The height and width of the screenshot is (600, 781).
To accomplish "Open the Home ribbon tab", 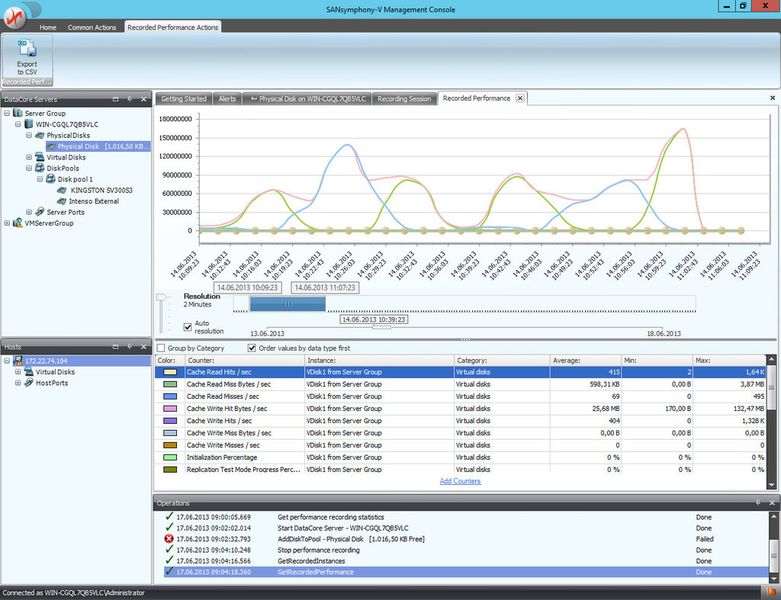I will pos(48,27).
